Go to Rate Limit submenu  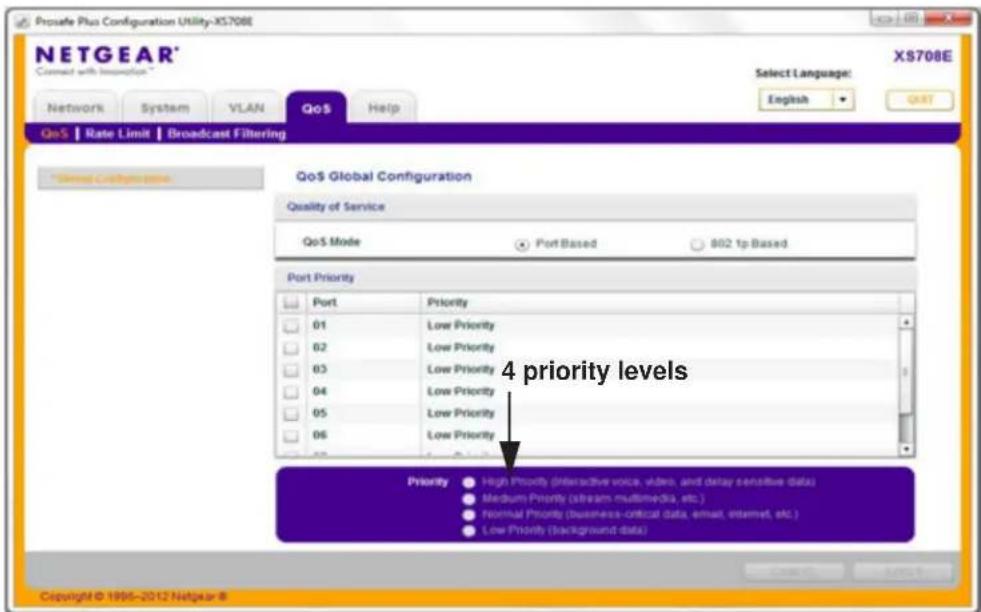(118, 133)
